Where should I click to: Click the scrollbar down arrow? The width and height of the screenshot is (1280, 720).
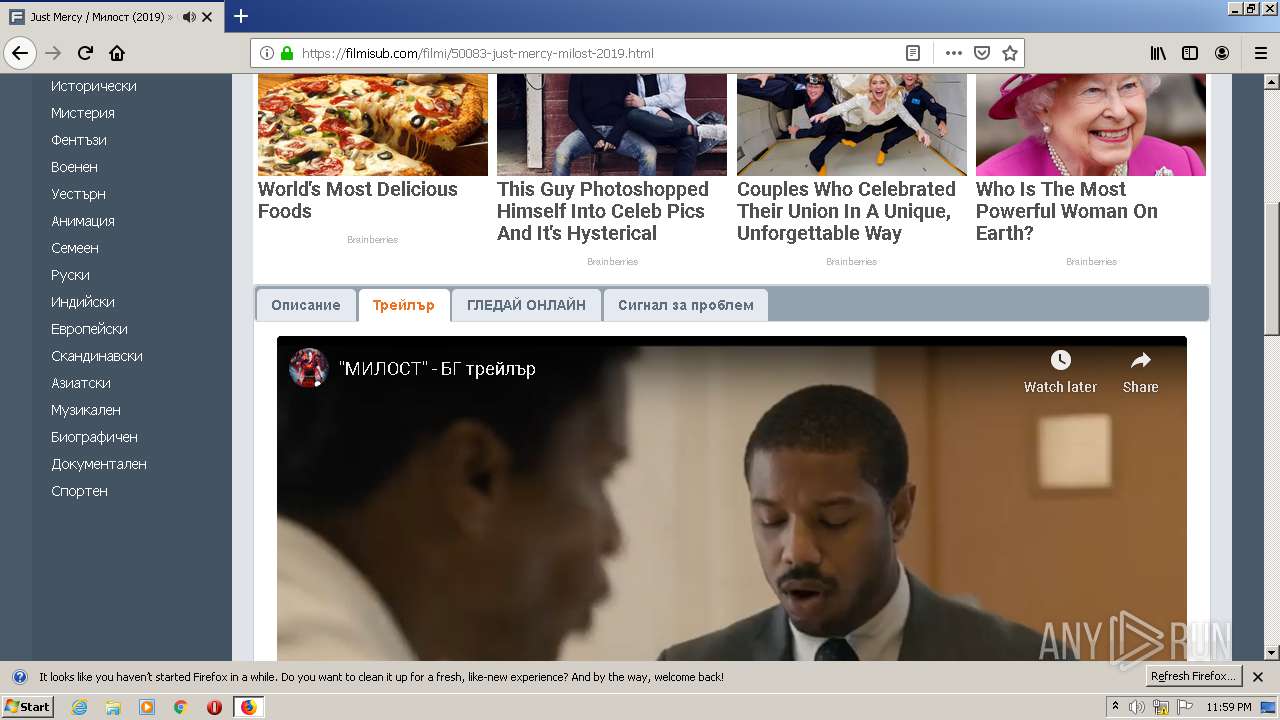[1272, 653]
